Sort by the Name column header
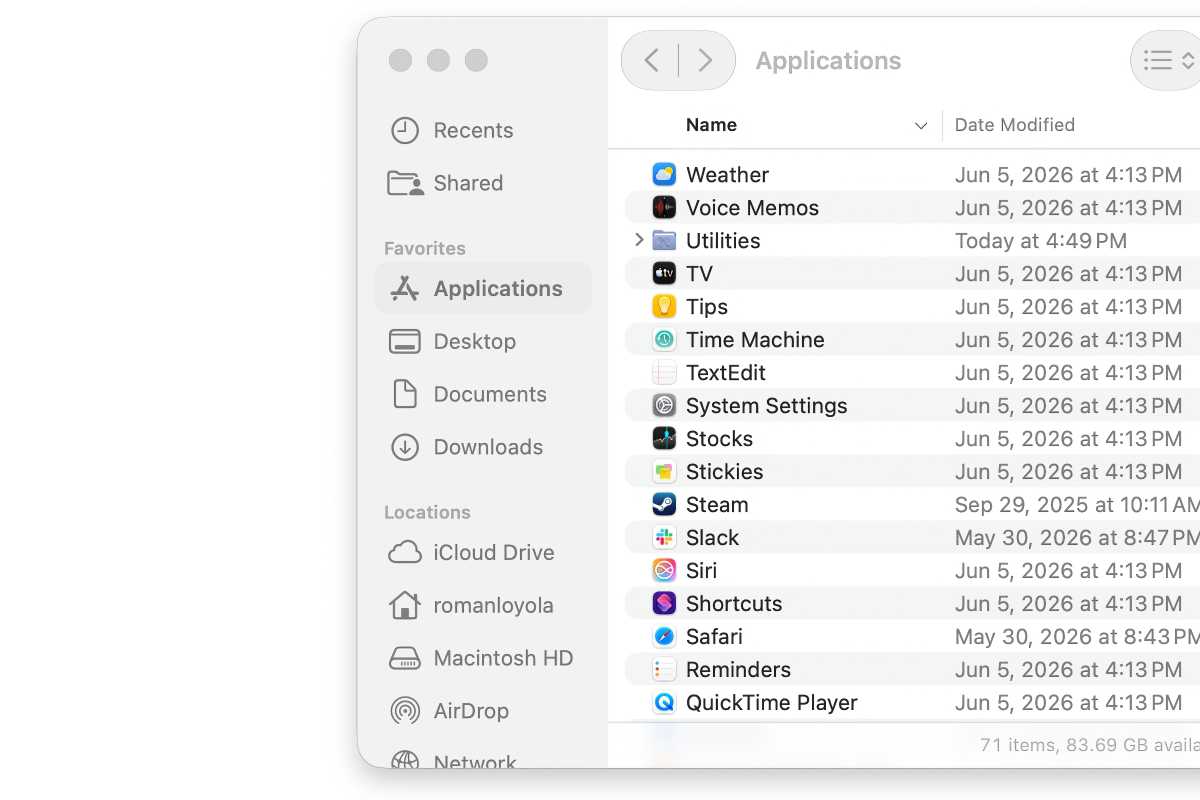The image size is (1200, 800). 711,125
